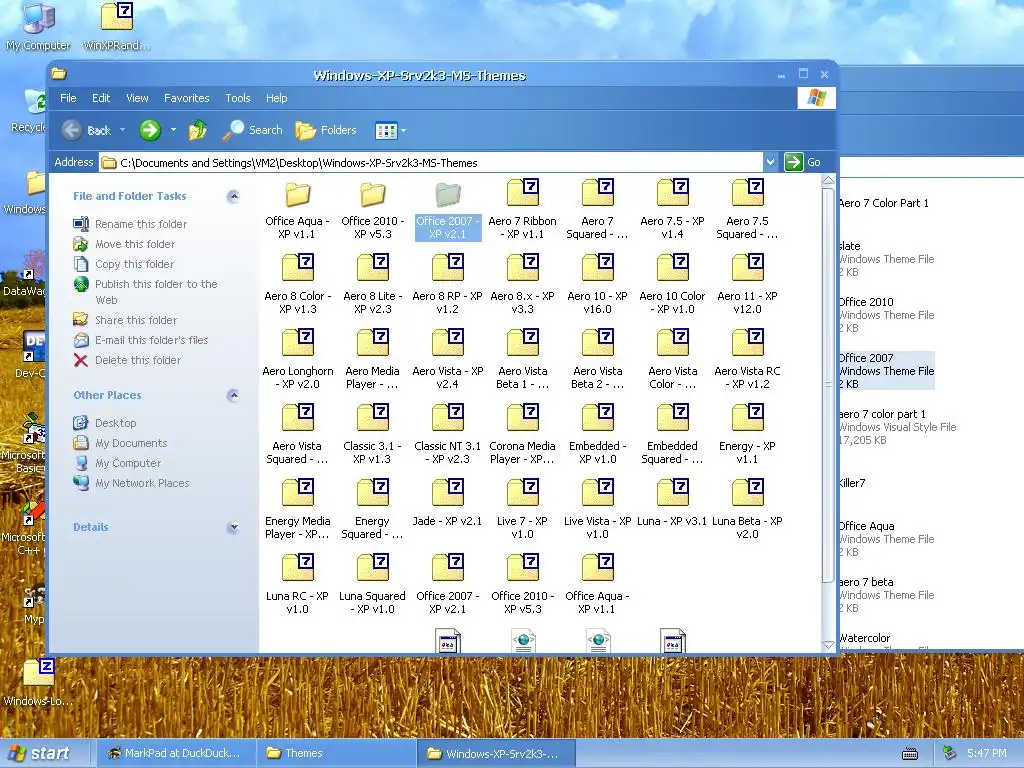Select the Aero 7.5 - XP v1.4 archive
Screen dimensions: 1024x768
click(672, 209)
